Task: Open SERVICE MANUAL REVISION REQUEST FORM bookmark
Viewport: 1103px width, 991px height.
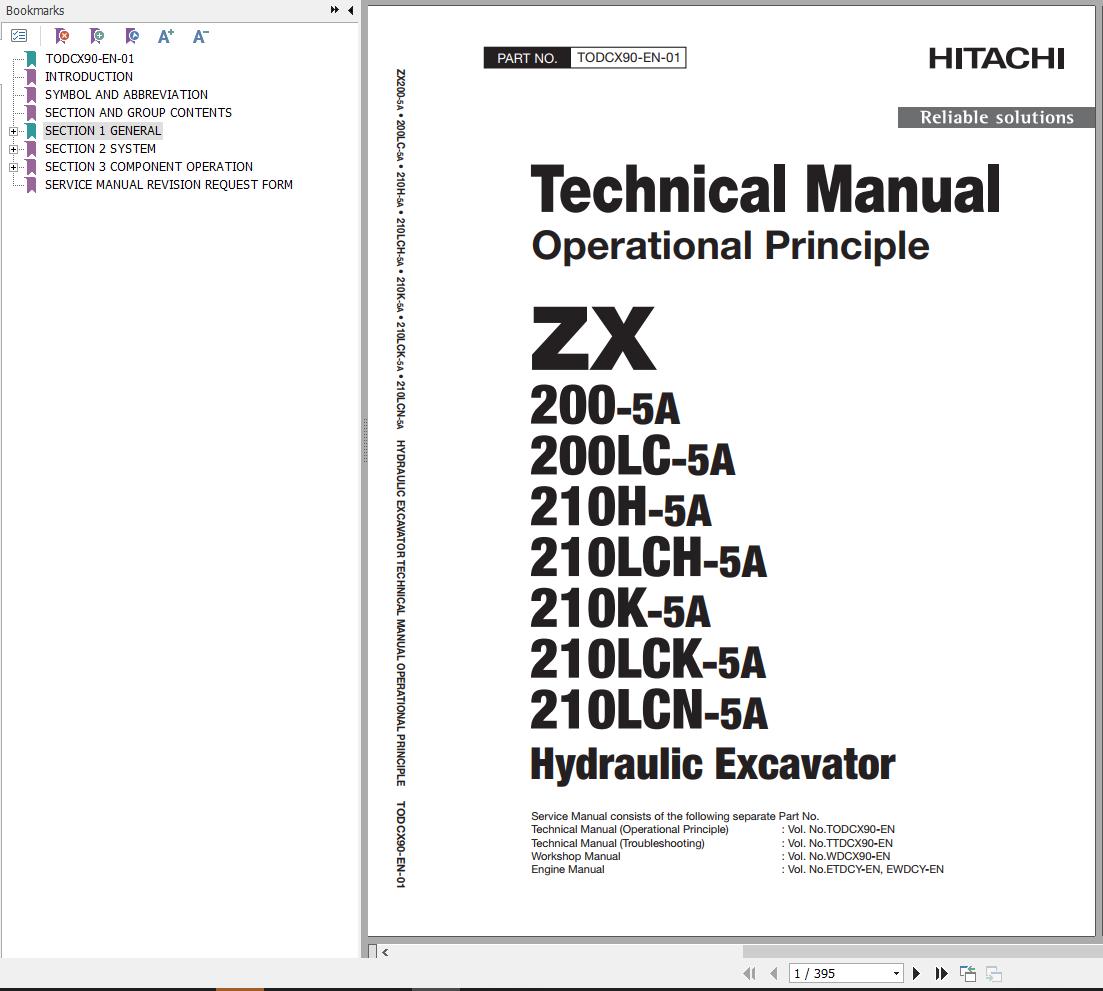Action: click(169, 184)
